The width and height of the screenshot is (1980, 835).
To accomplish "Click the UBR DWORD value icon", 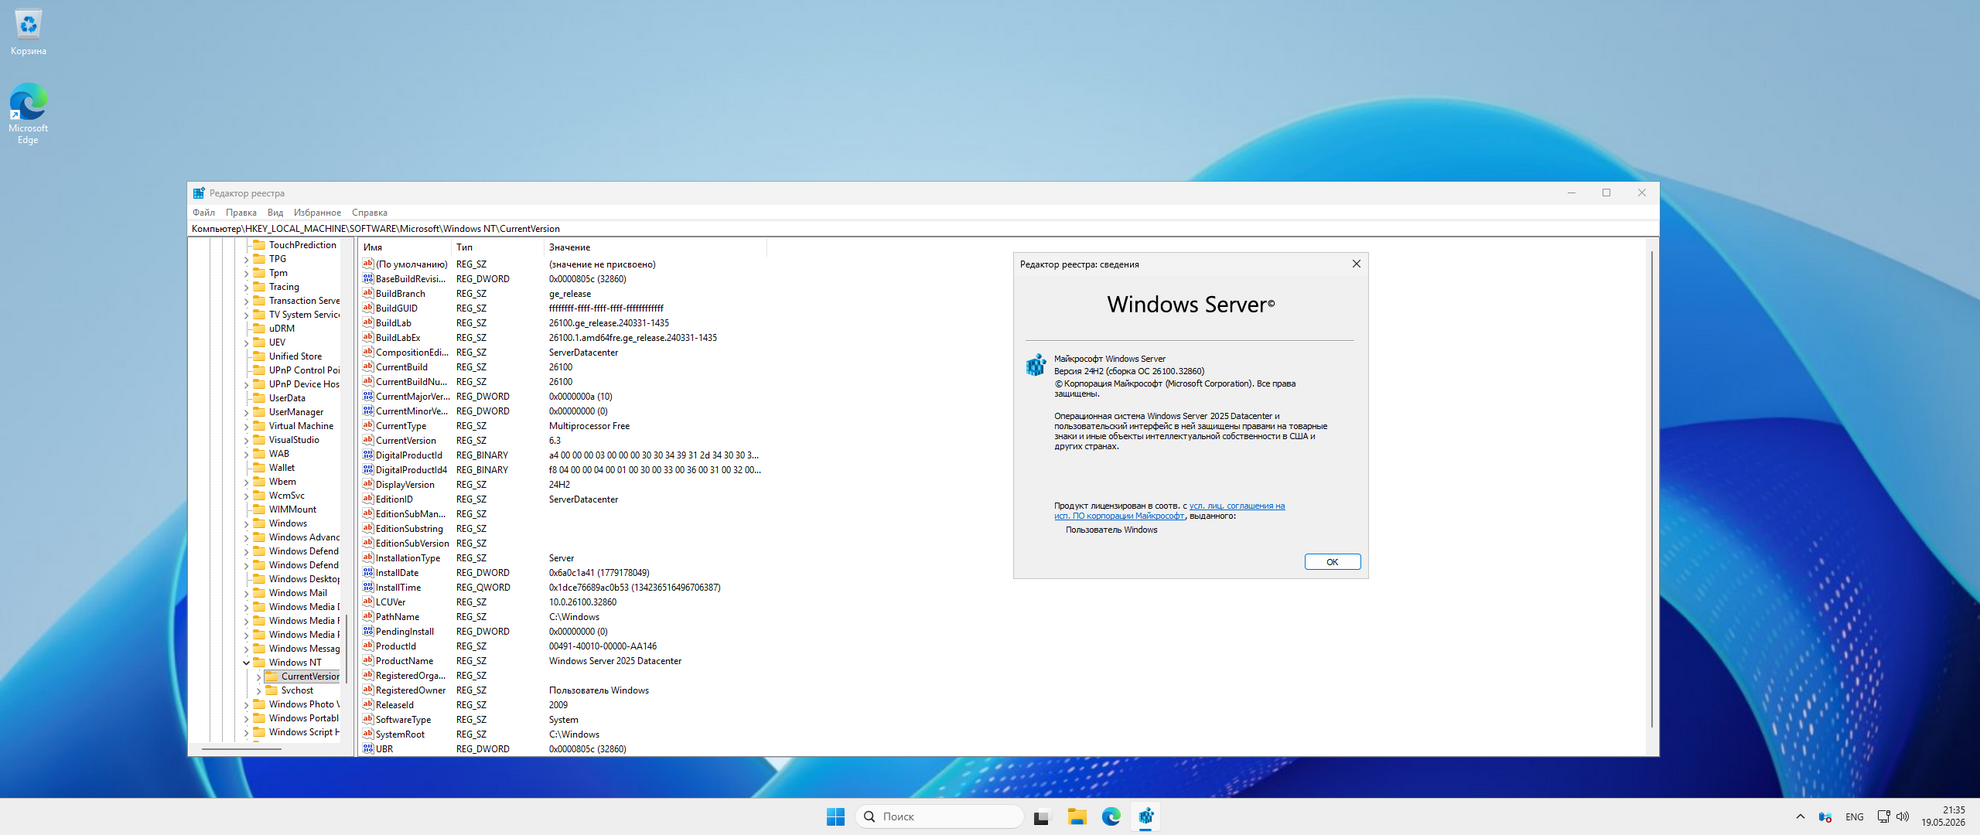I will 368,749.
